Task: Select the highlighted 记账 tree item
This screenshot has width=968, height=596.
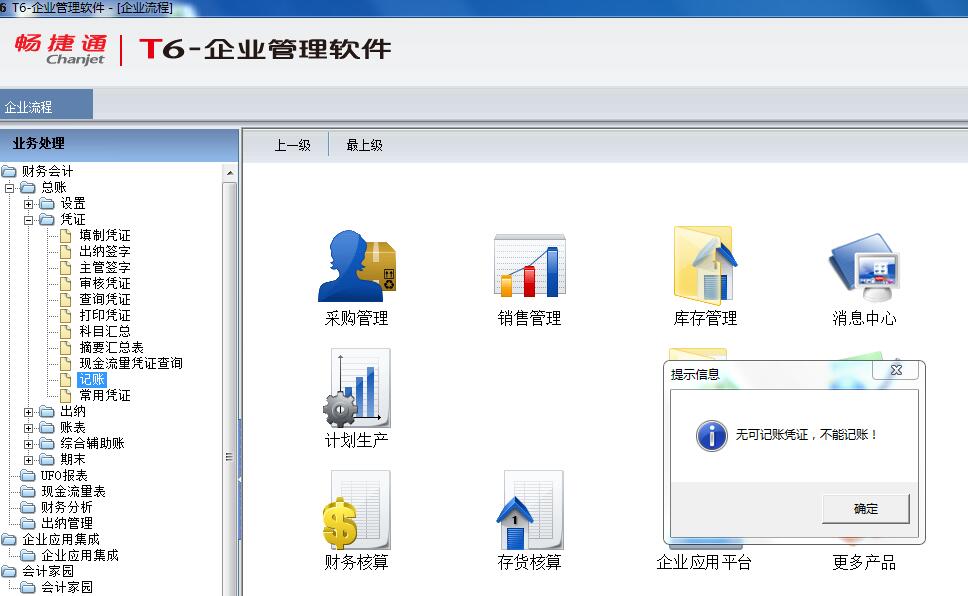Action: tap(92, 379)
